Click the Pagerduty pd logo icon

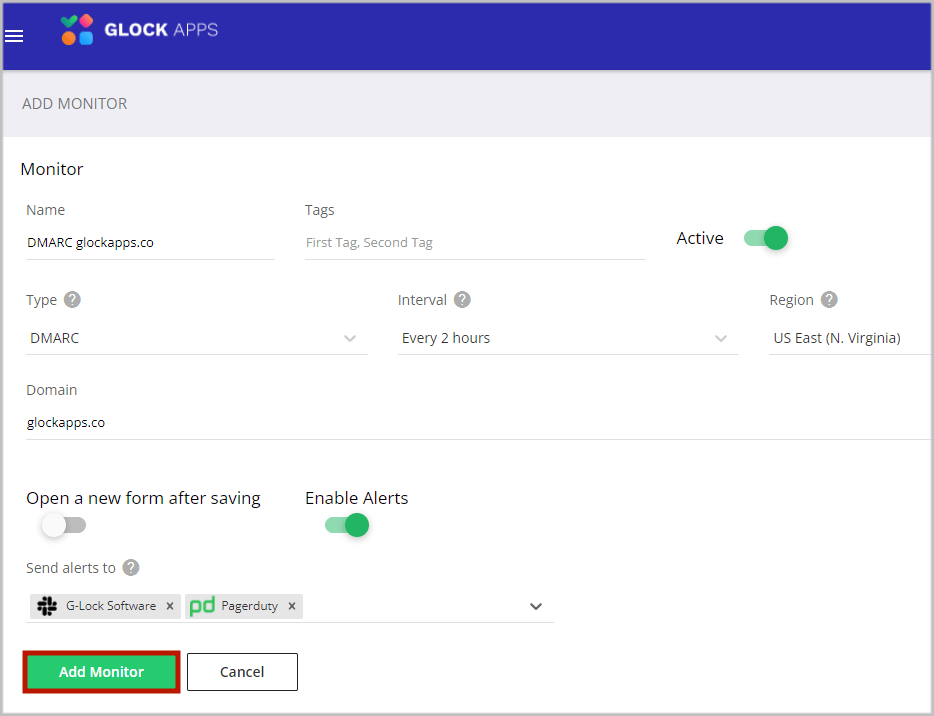(202, 606)
